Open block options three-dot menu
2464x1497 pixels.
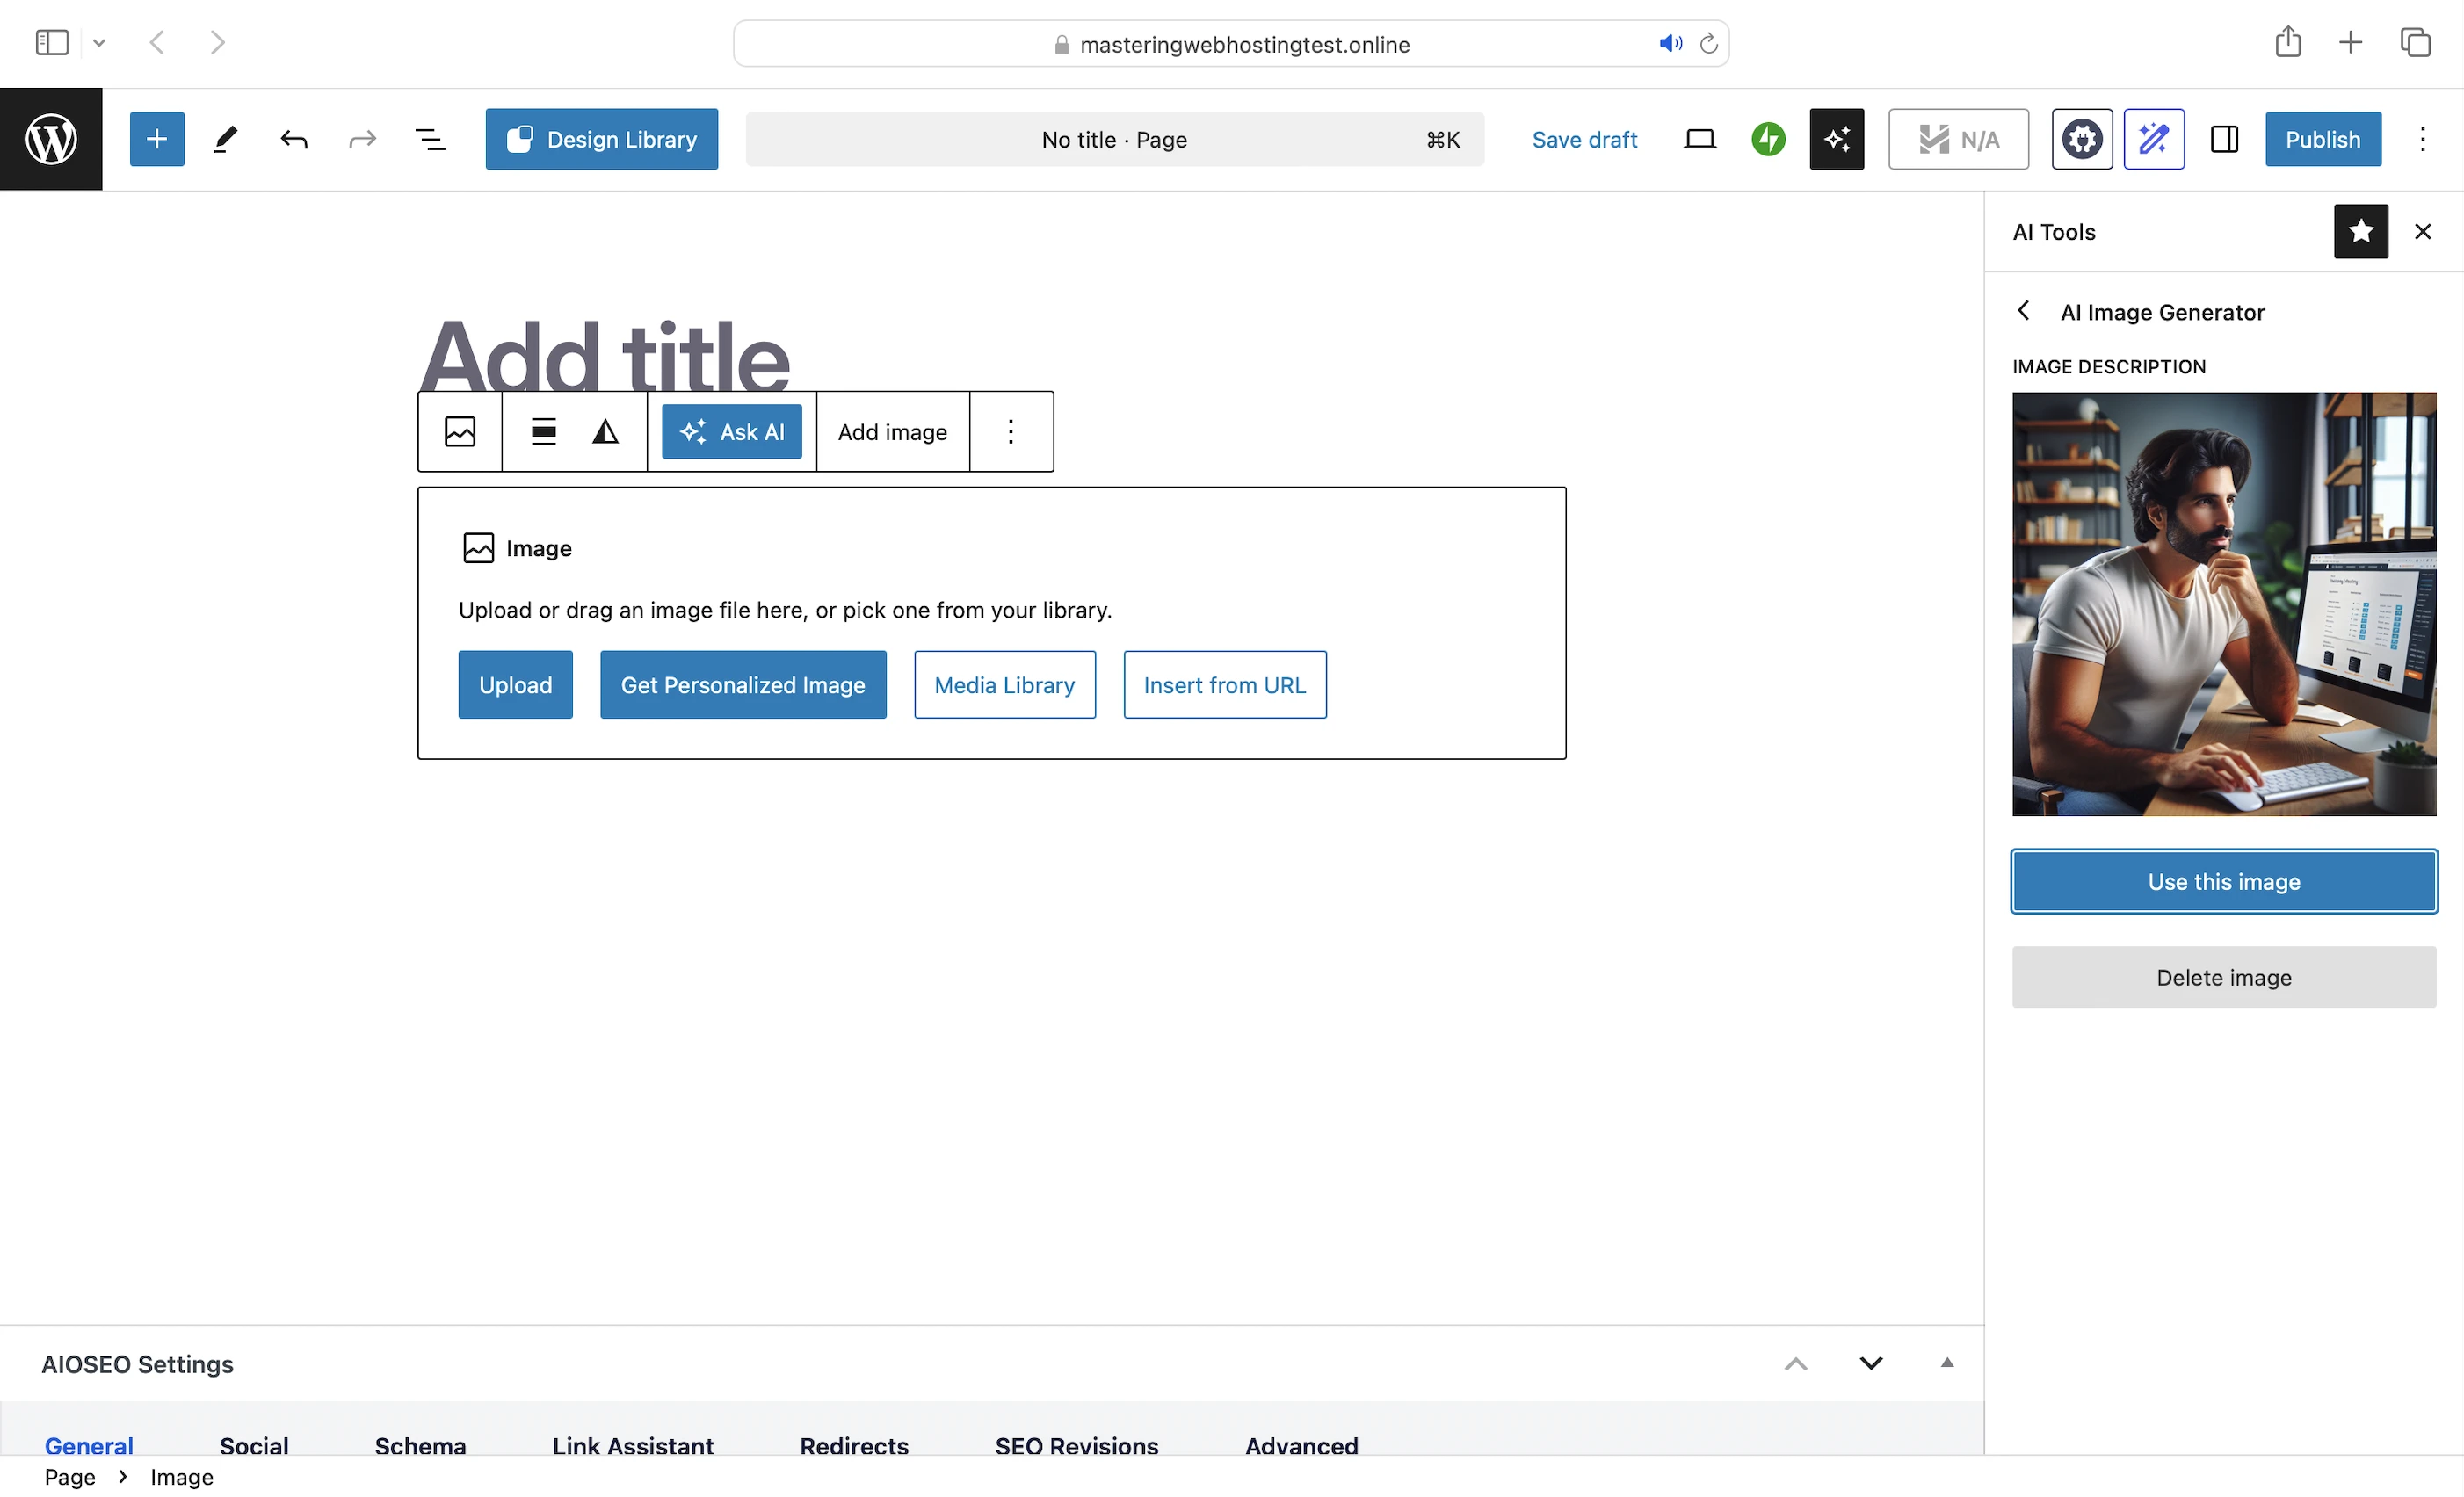click(x=1011, y=432)
